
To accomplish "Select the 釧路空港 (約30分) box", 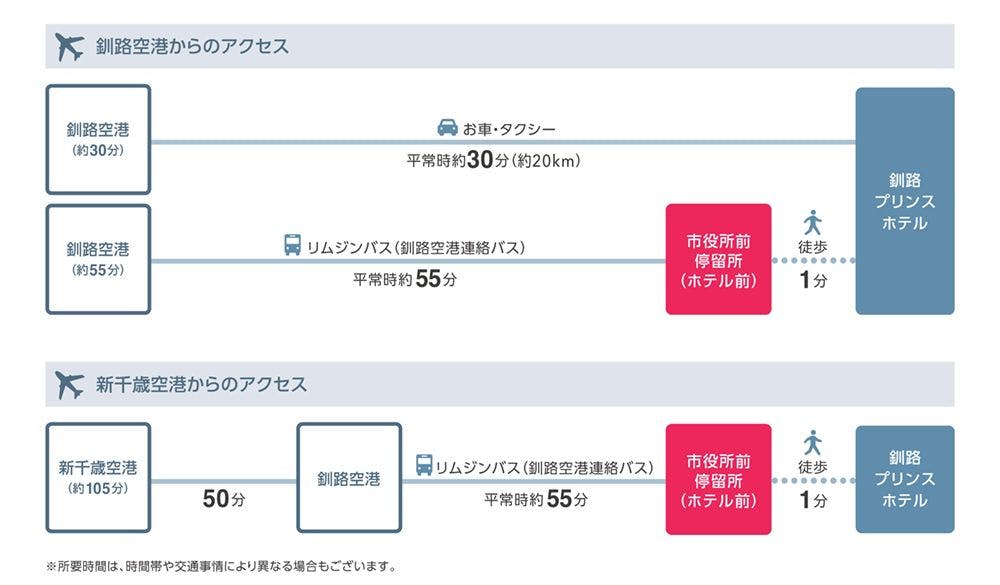I will (98, 139).
